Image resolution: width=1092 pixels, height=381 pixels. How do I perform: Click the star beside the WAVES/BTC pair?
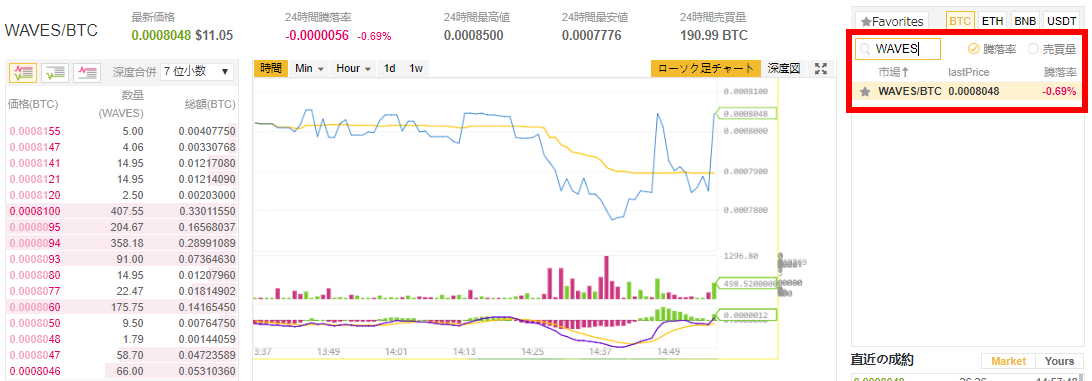(865, 91)
